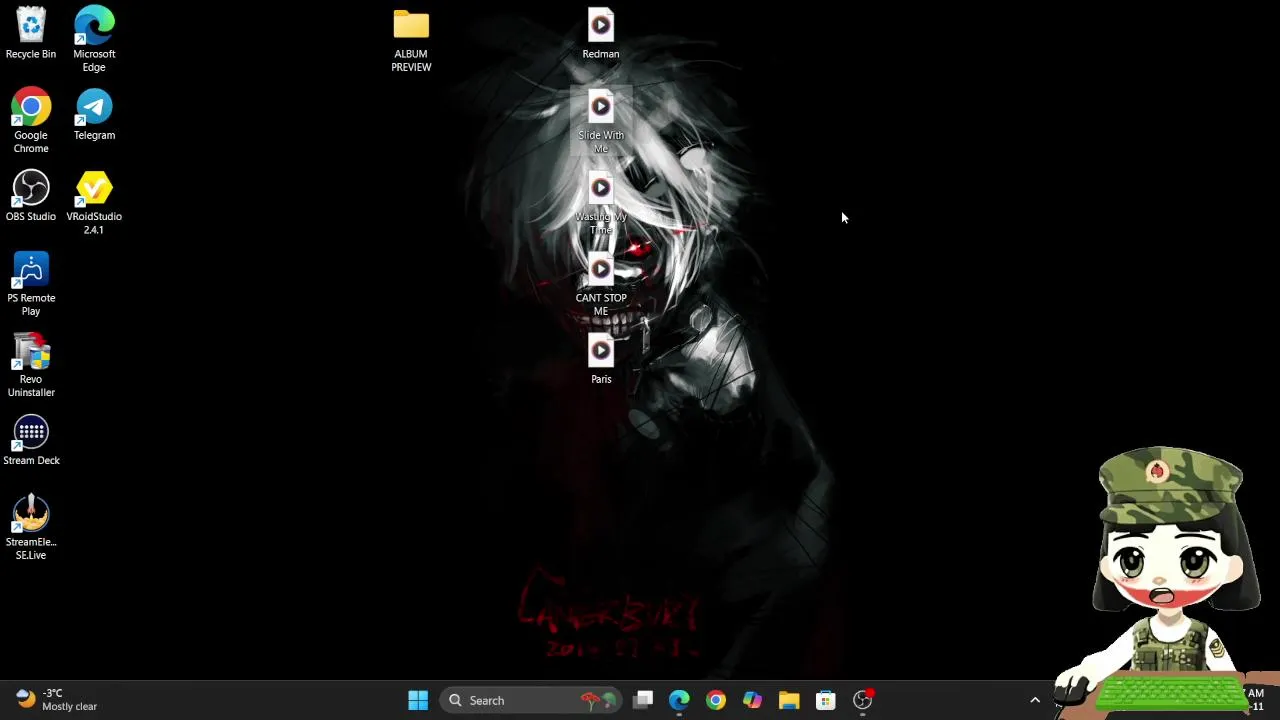Open the Windows Start menu
This screenshot has width=1280, height=720.
point(418,701)
